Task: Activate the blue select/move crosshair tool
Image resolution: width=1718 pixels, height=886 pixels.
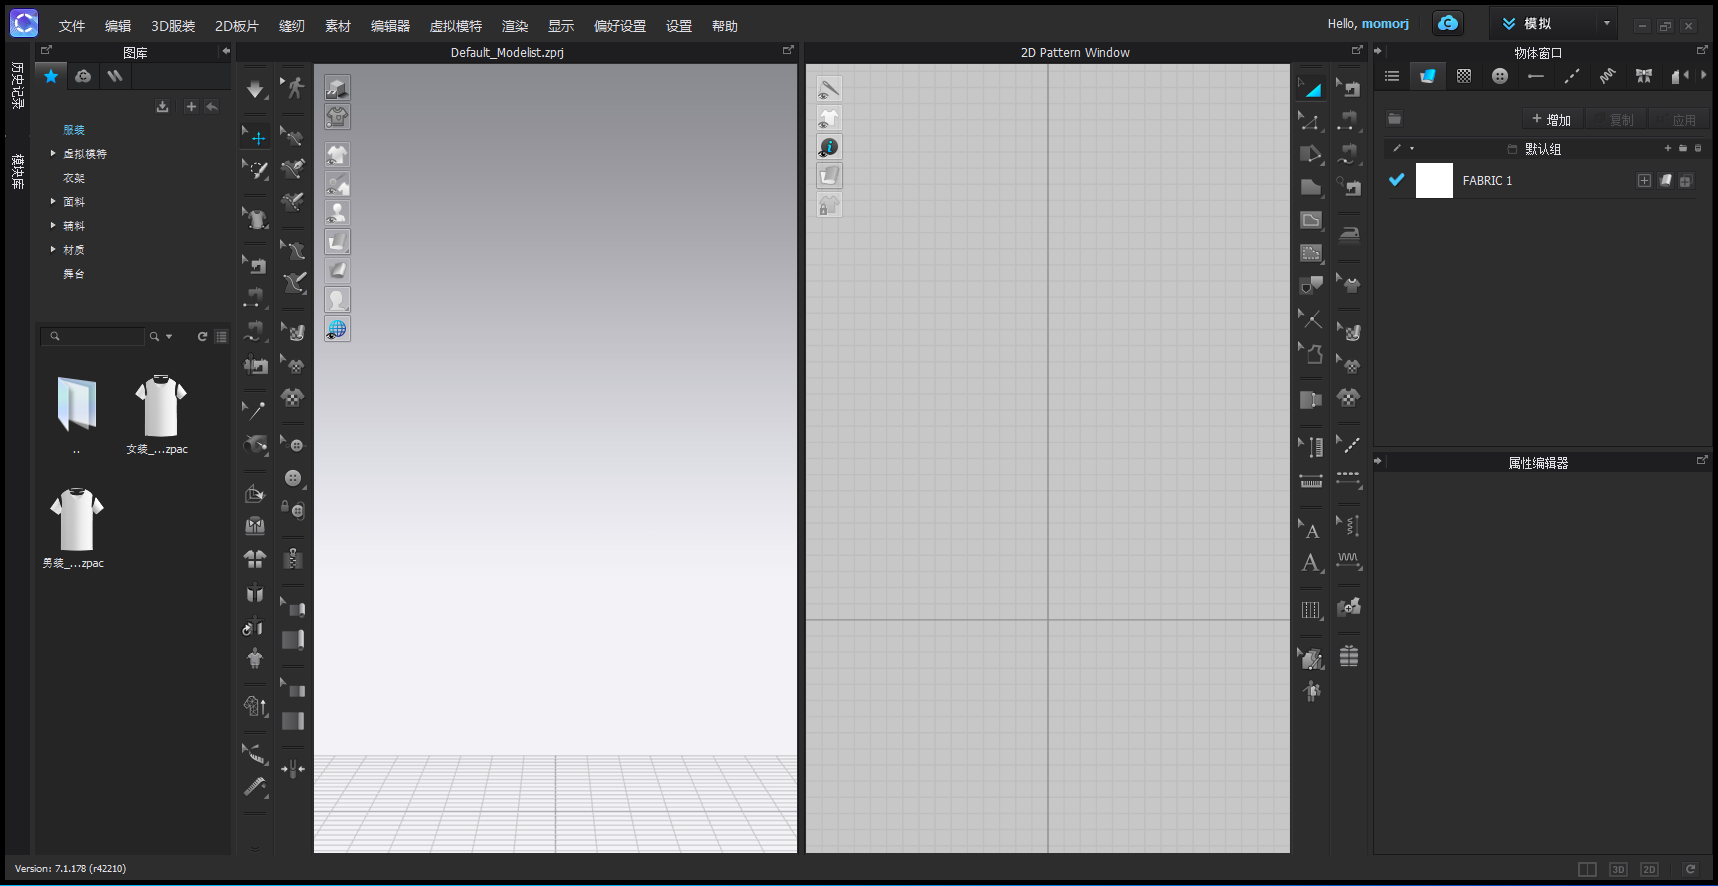Action: tap(257, 138)
